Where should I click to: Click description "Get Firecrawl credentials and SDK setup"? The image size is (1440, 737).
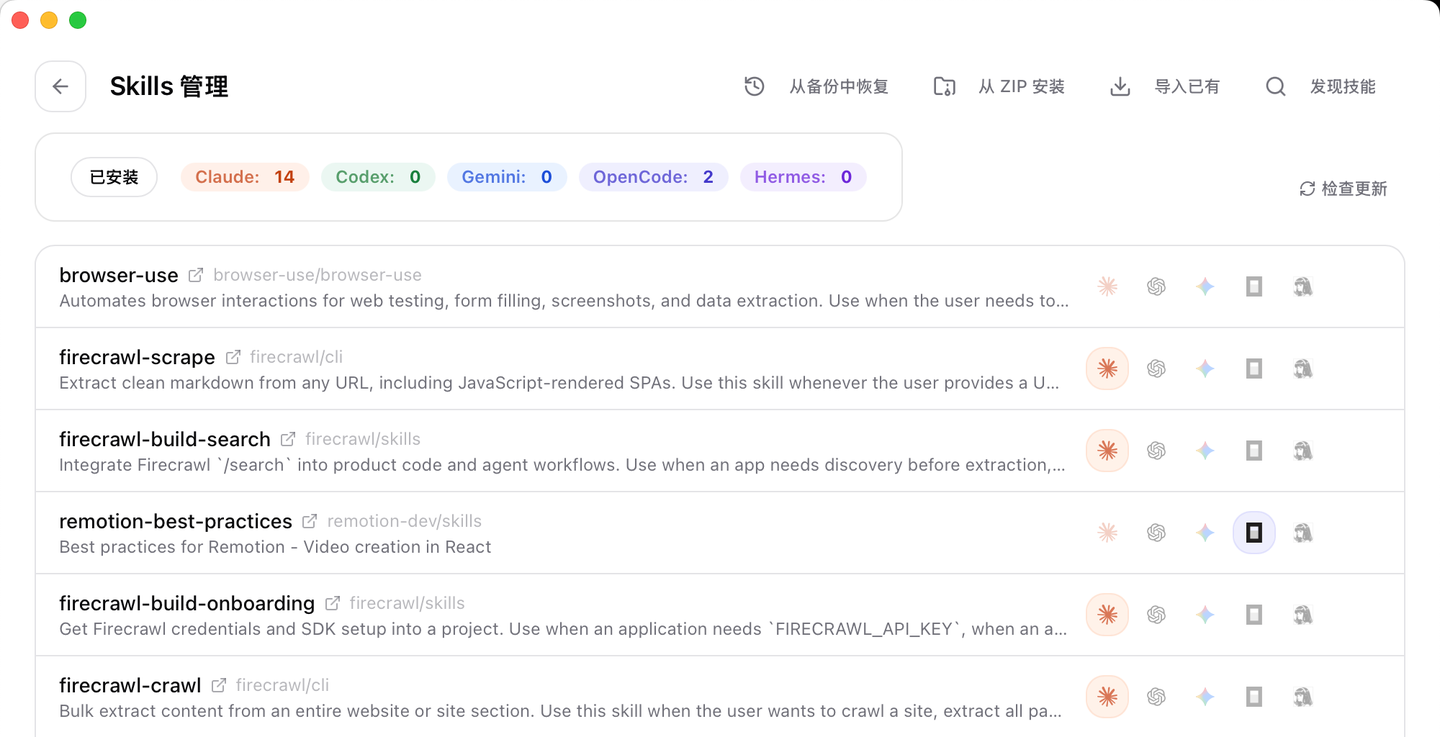tap(563, 629)
